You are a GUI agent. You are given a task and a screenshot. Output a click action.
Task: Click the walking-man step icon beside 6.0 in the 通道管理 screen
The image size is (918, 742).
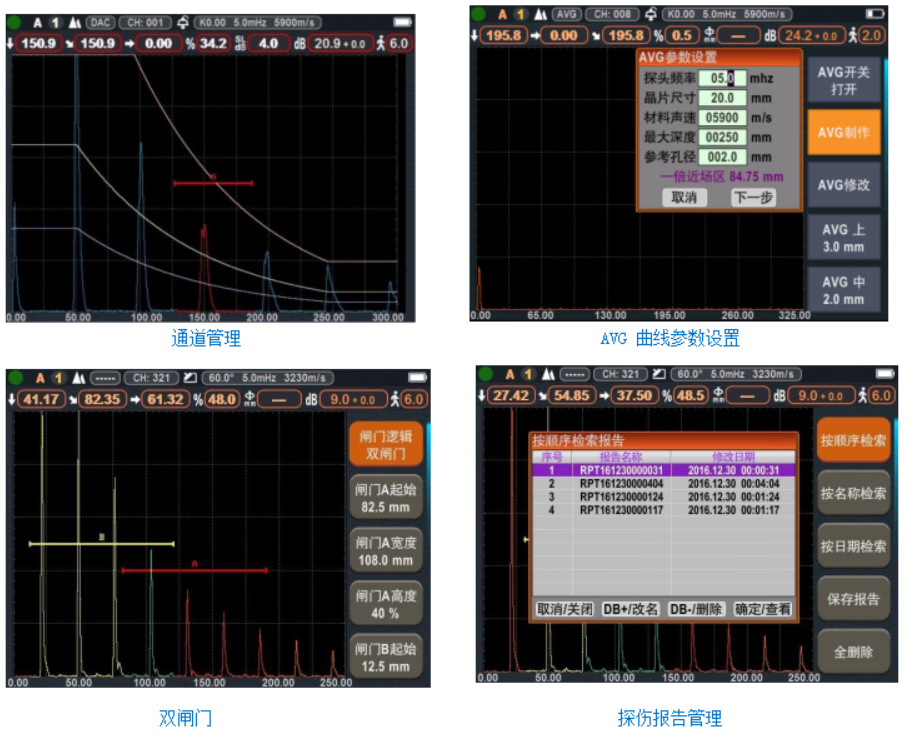381,43
